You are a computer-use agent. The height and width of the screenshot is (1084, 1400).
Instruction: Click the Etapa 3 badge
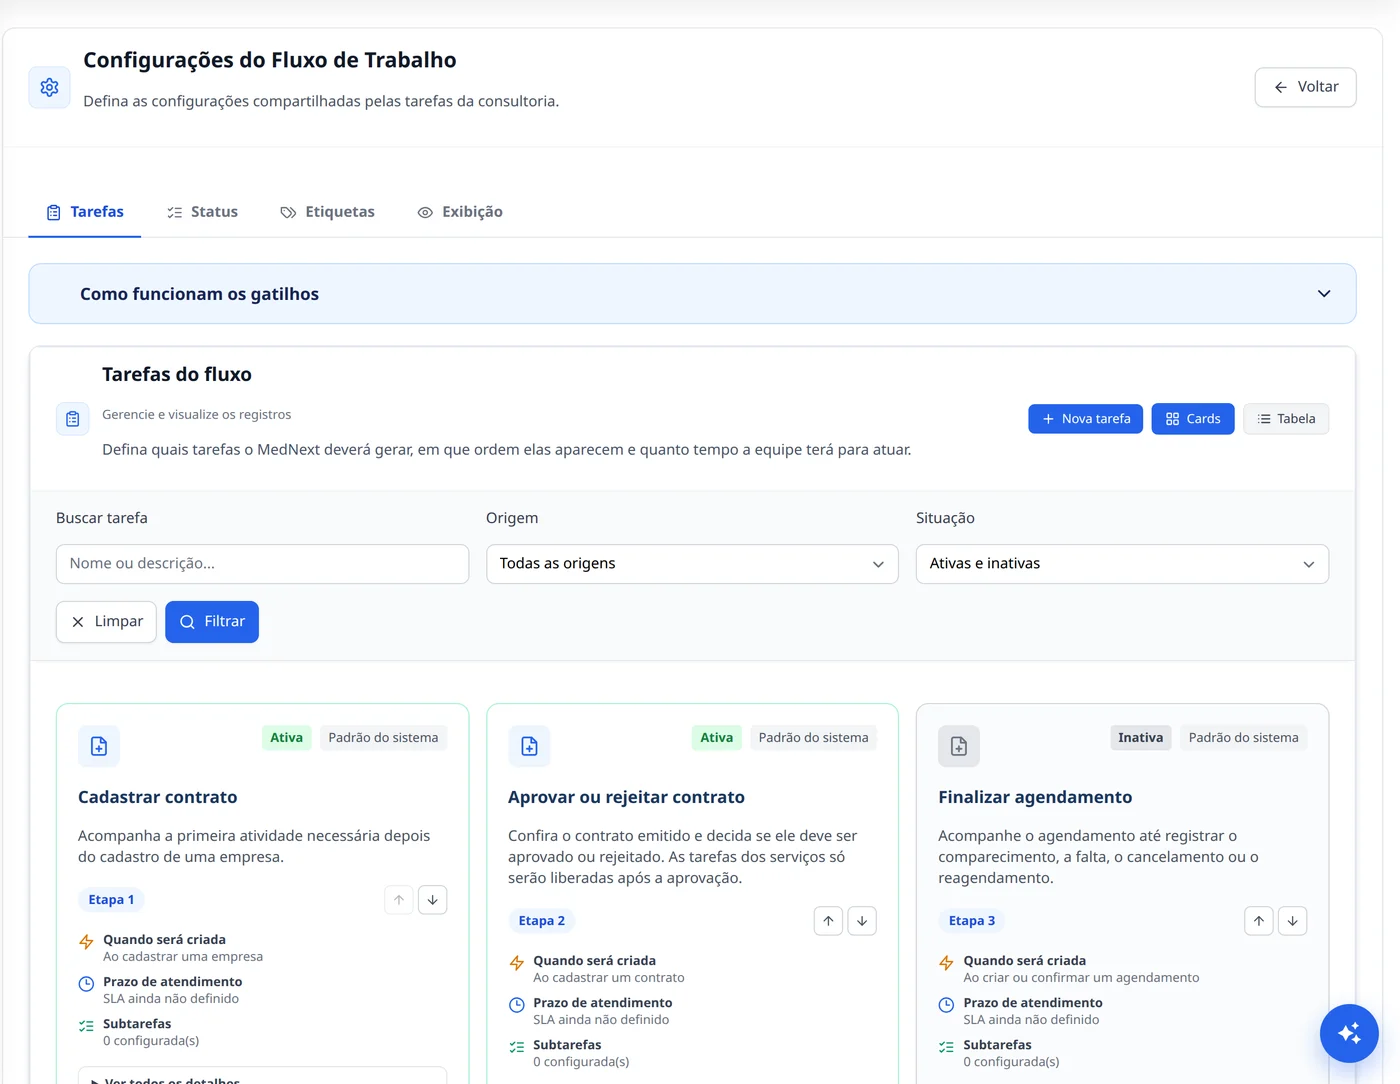971,921
